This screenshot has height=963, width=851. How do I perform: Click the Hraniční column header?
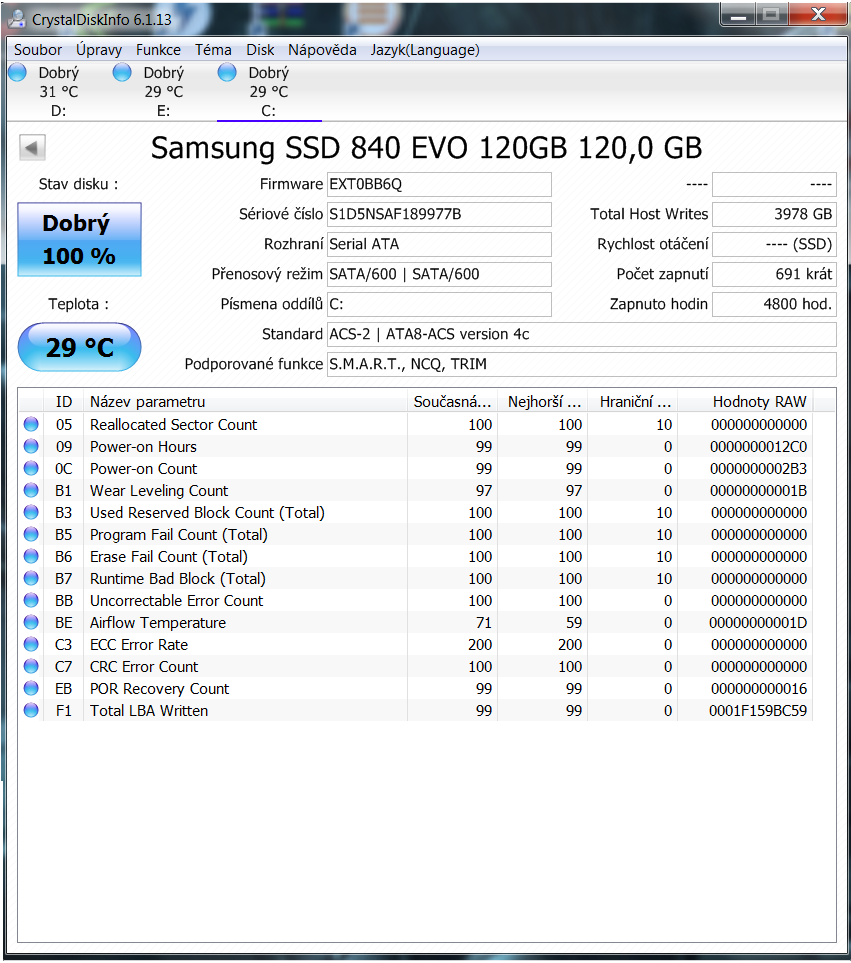[633, 402]
